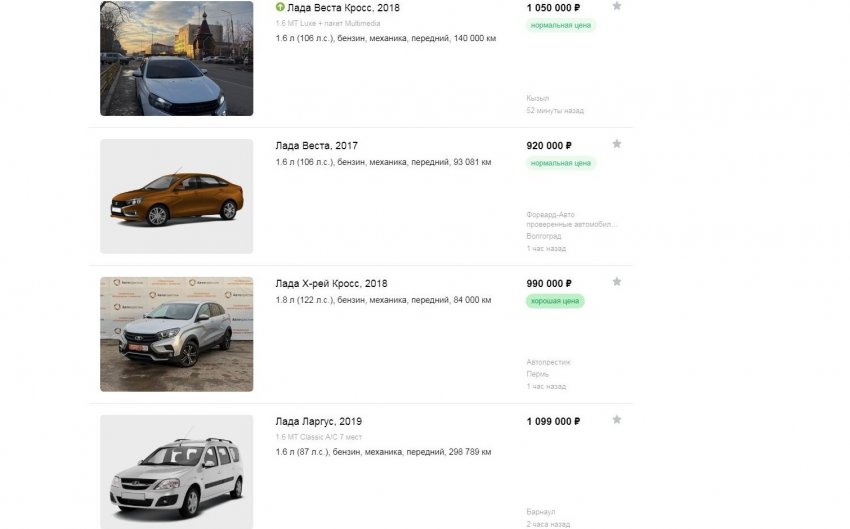The image size is (850, 529).
Task: Click the Форвард-Авто dealer name
Action: coord(550,215)
